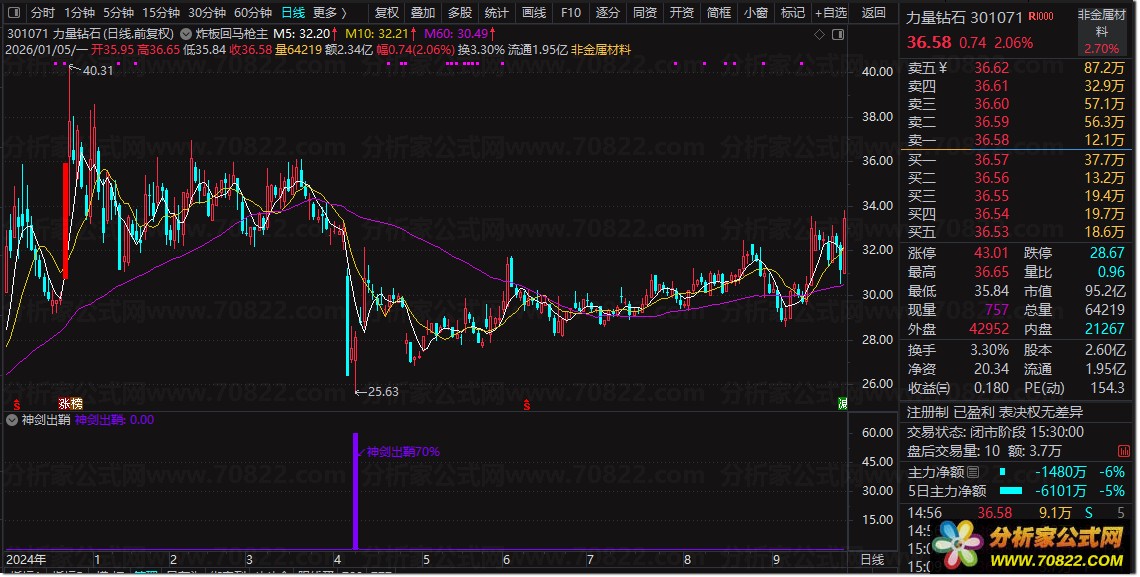Click the 内盘 value 21267
1140x577 pixels.
[x=1104, y=329]
